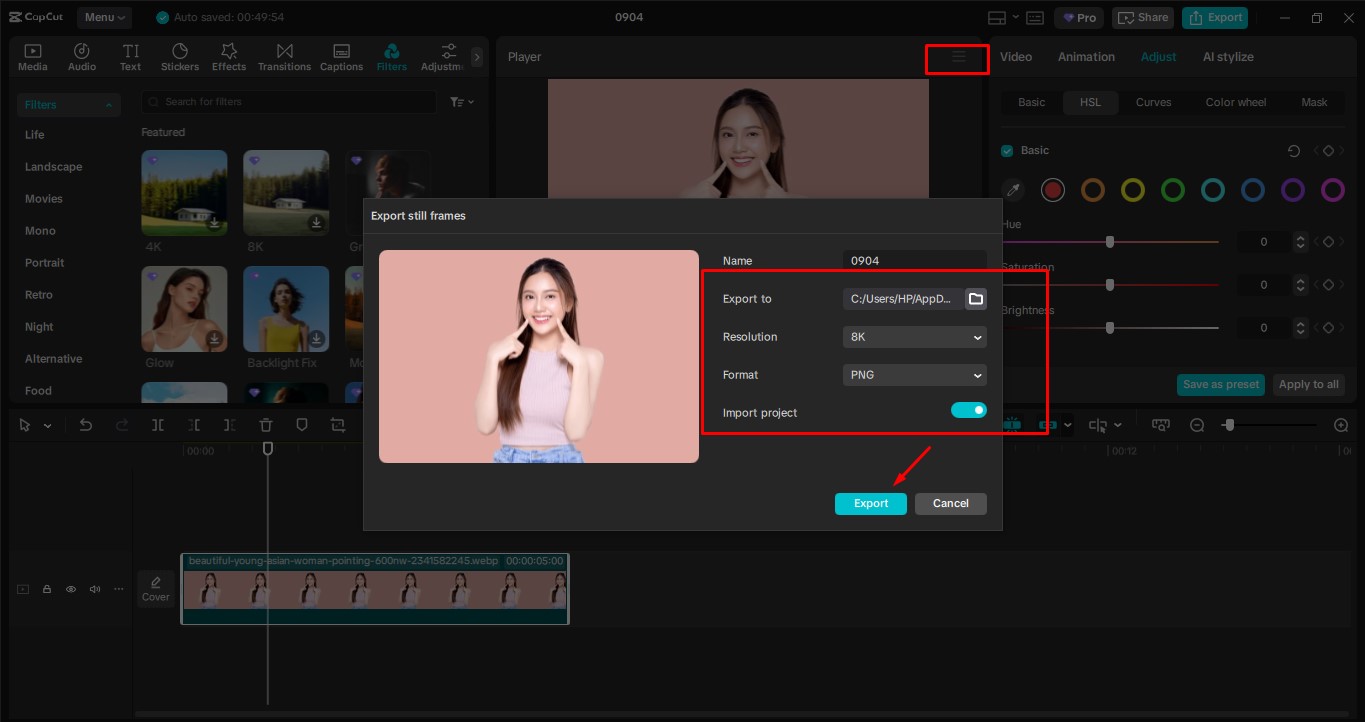Open the Format dropdown showing PNG
Image resolution: width=1365 pixels, height=722 pixels.
tap(913, 374)
